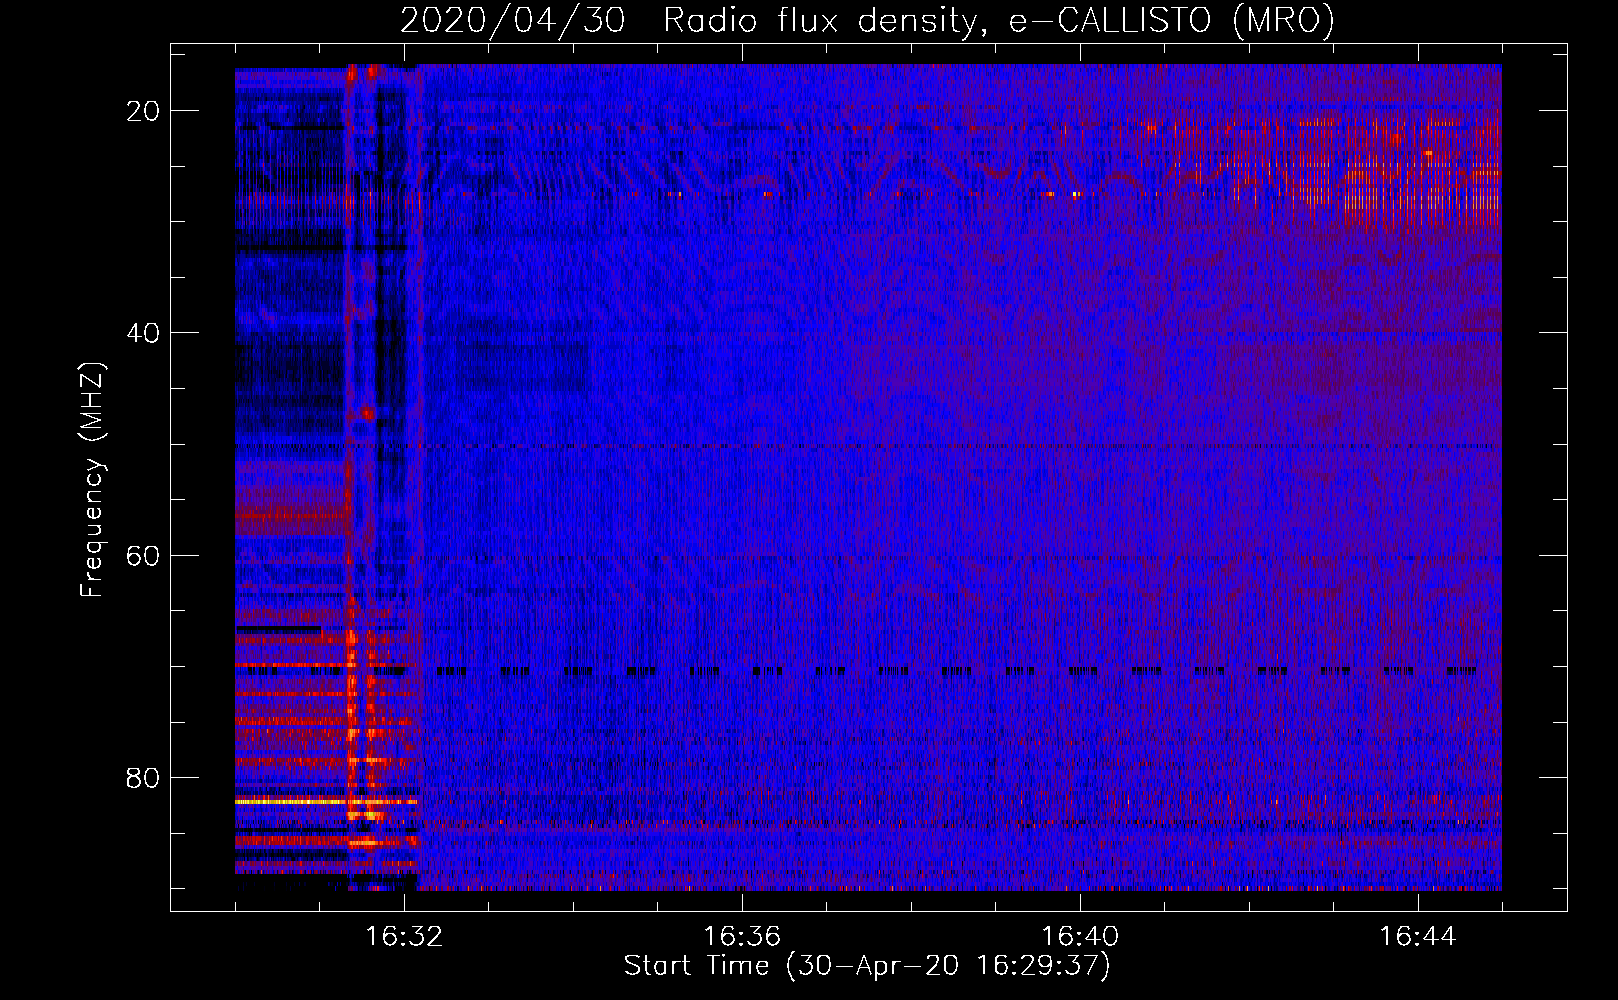Click the 'Start Time (30-Apr-20 16:29:37)' x-axis label
Image resolution: width=1618 pixels, height=1000 pixels.
(x=867, y=966)
